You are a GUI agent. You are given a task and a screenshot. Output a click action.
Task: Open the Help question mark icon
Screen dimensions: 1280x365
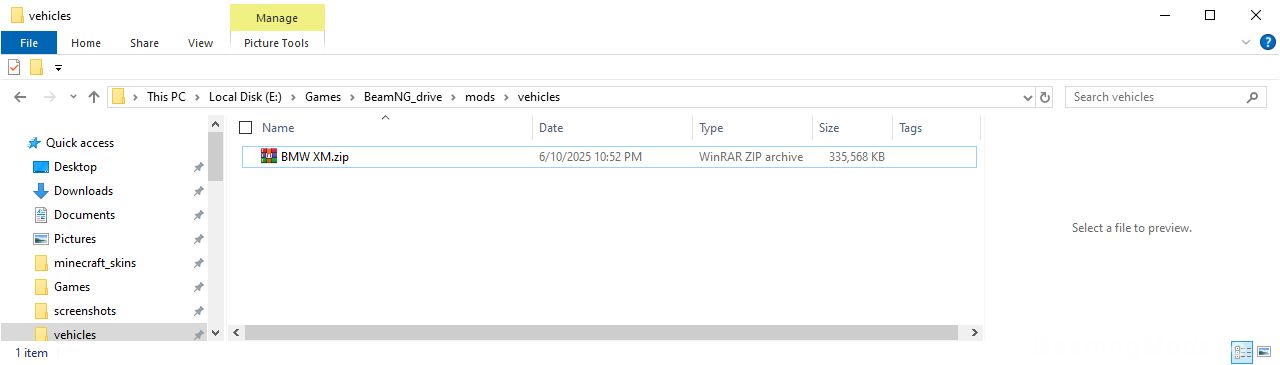coord(1267,42)
